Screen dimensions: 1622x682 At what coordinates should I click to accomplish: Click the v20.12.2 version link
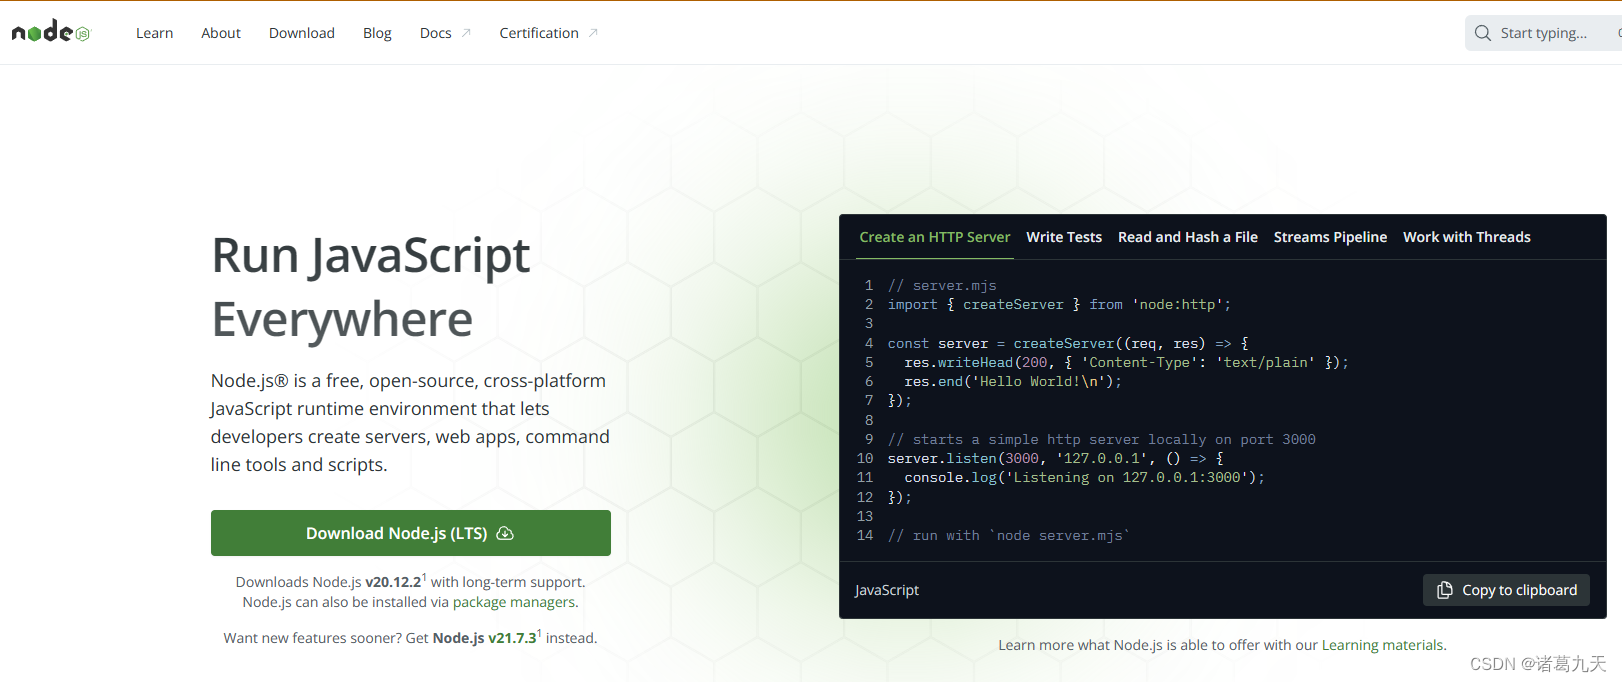393,582
